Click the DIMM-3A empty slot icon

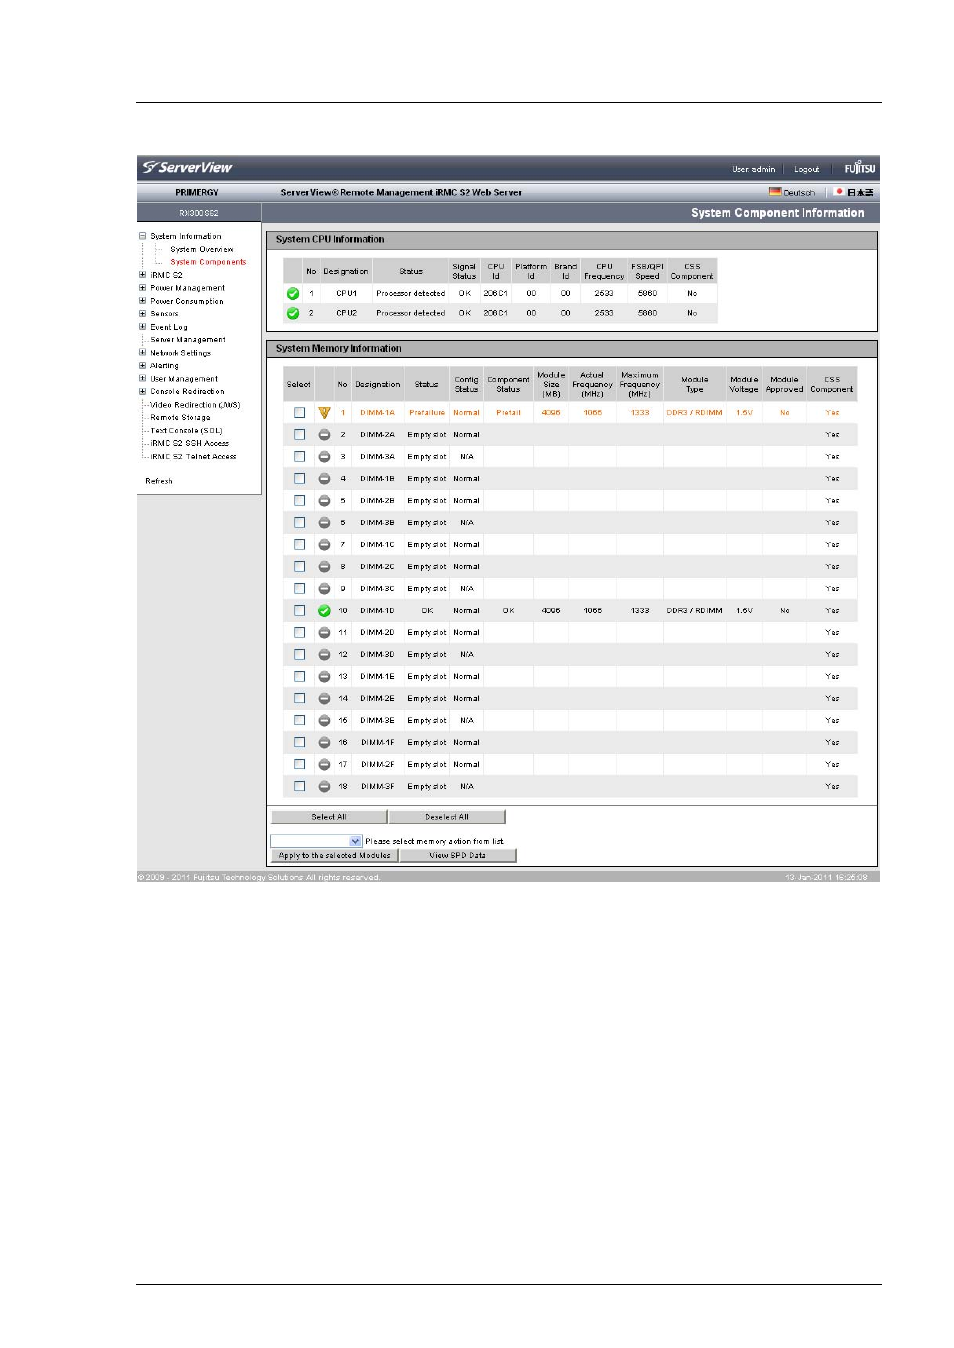pyautogui.click(x=324, y=457)
